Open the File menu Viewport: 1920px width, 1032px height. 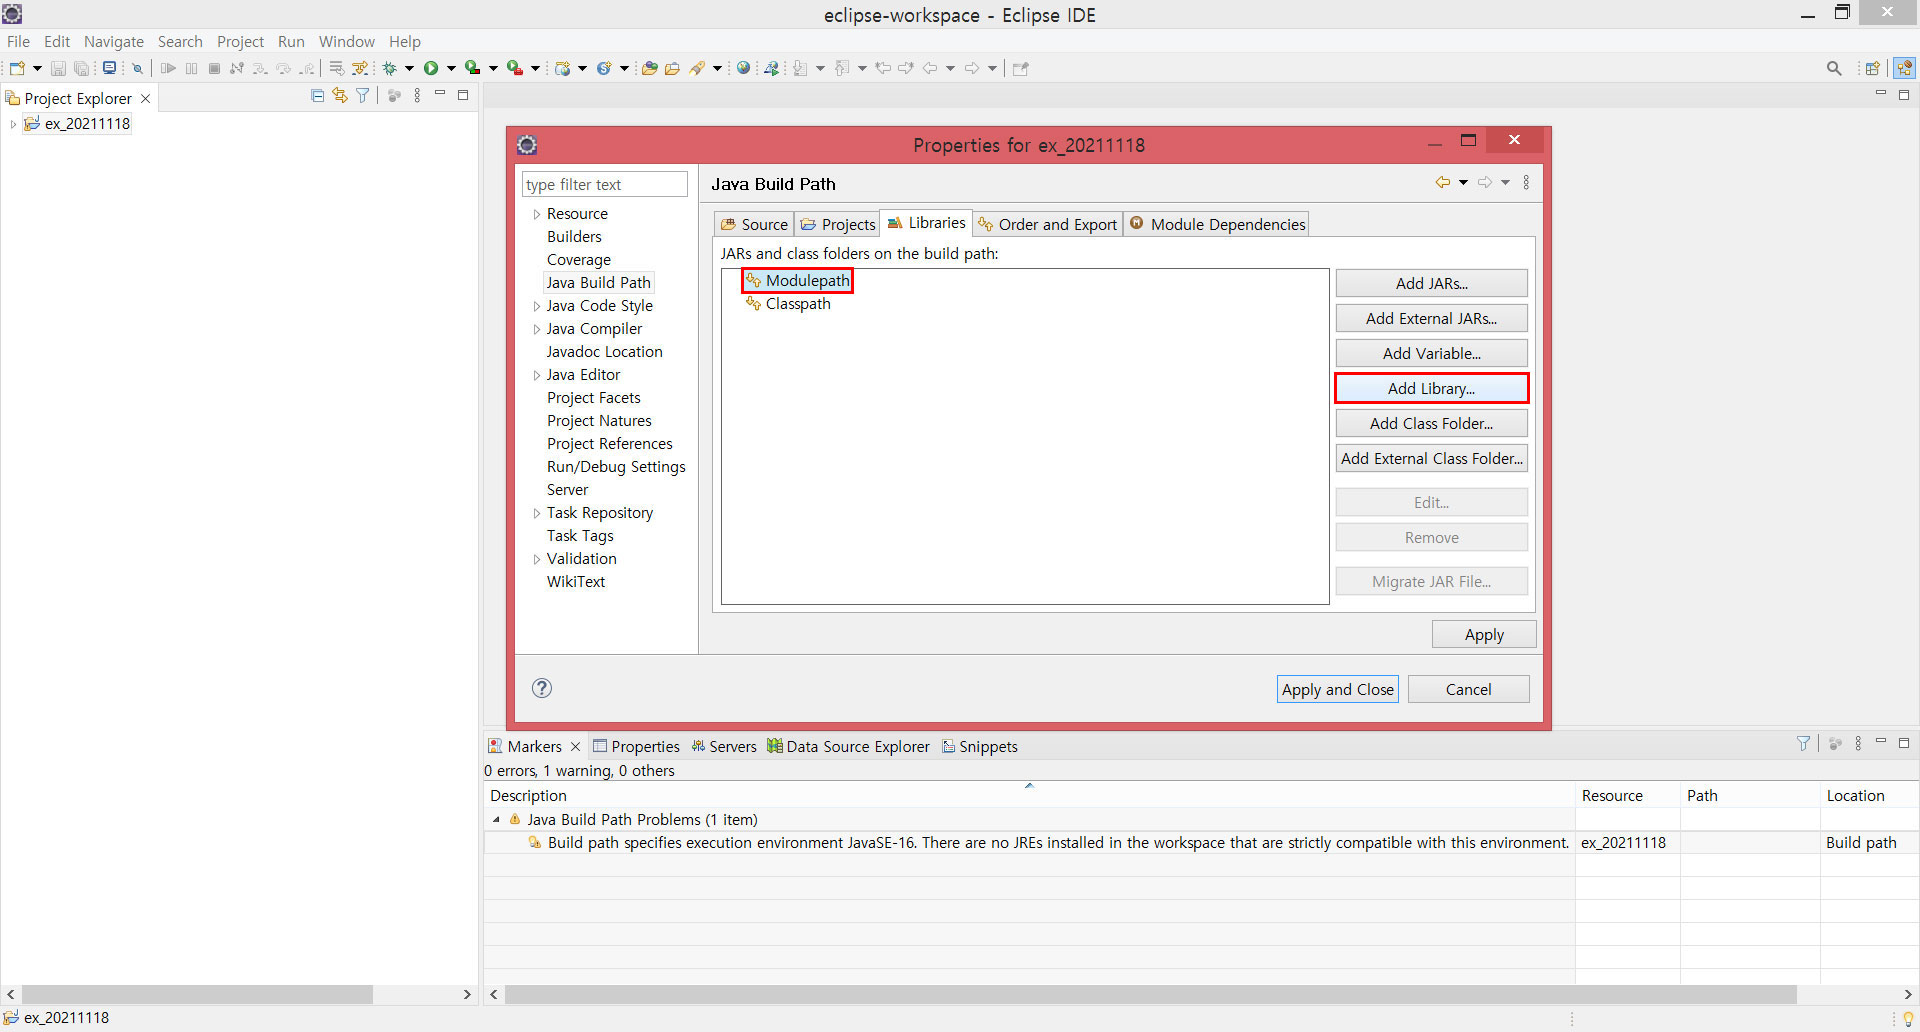[x=18, y=41]
